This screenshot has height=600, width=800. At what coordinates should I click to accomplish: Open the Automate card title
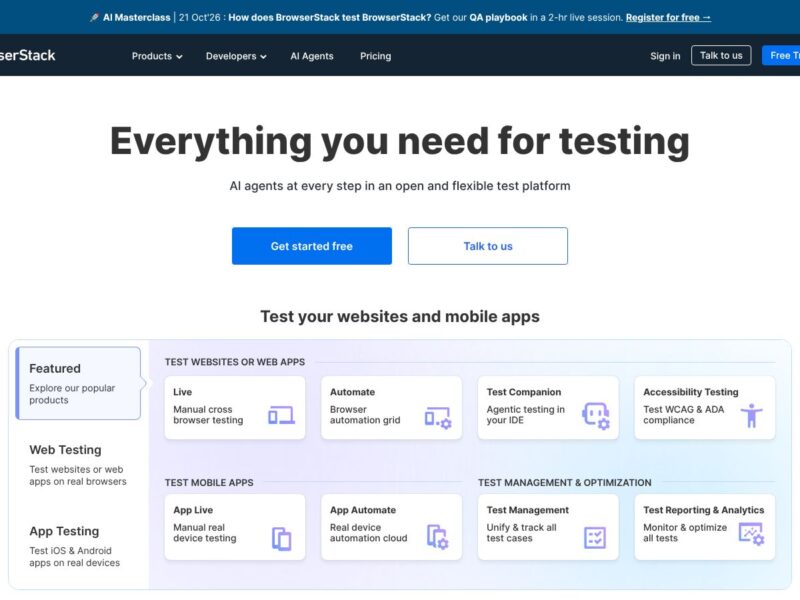coord(352,392)
